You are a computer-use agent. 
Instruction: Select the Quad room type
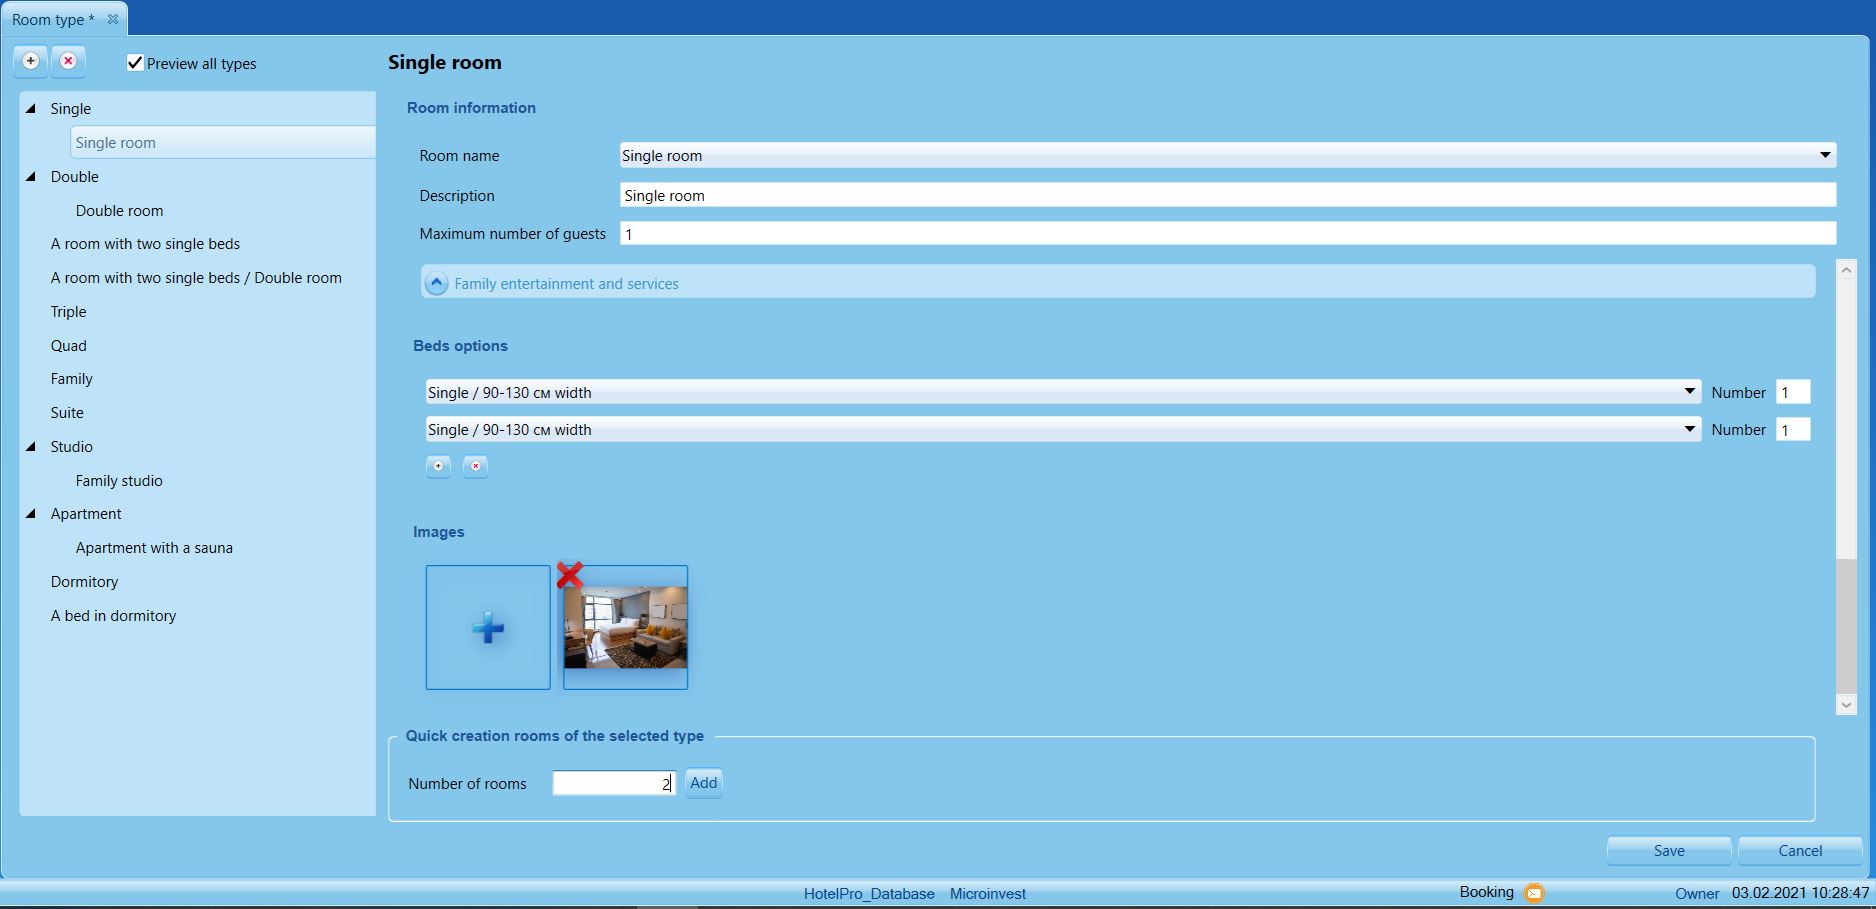[68, 345]
